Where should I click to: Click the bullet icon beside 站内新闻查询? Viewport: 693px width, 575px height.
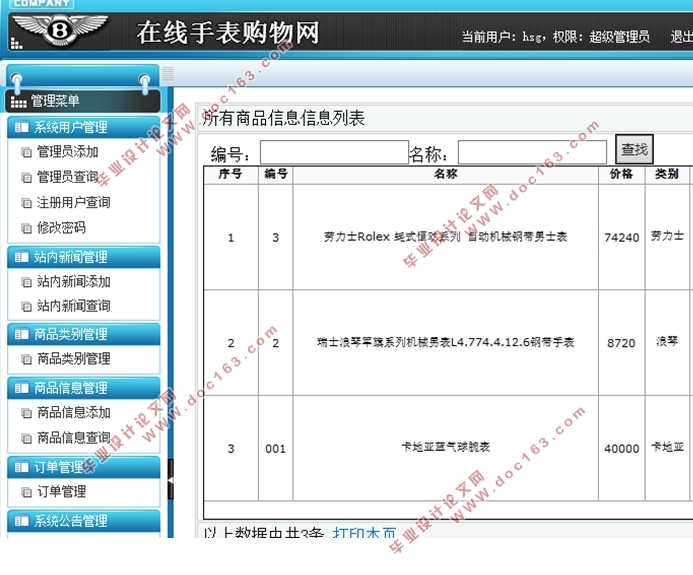tap(27, 306)
